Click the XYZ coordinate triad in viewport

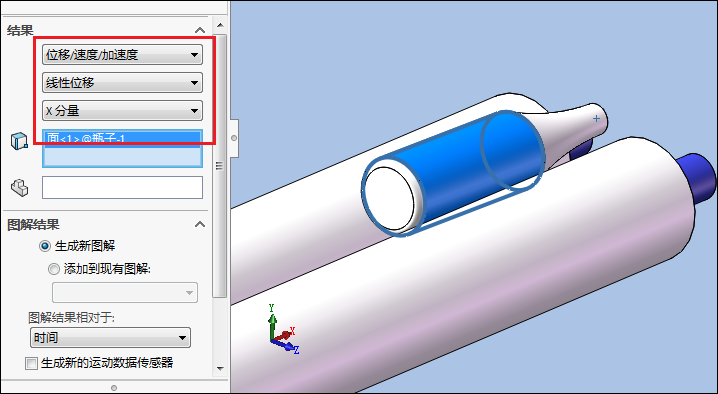click(x=283, y=329)
